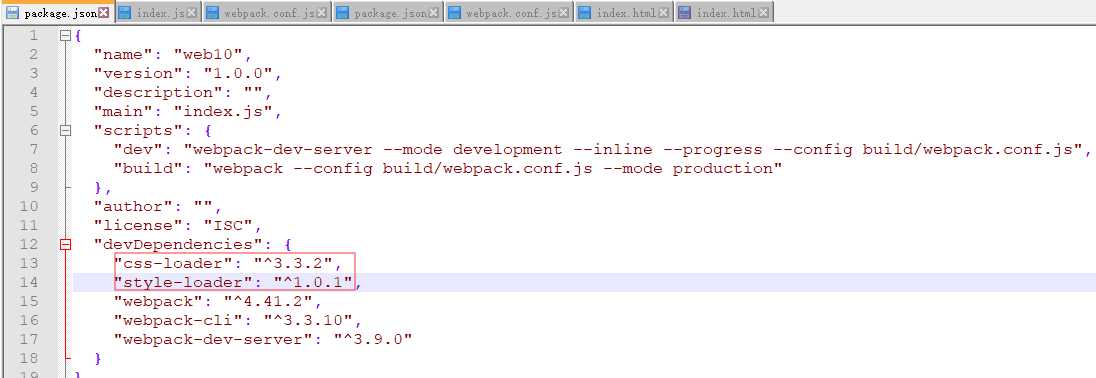Click the "author": "" line
This screenshot has width=1096, height=378.
pos(158,206)
